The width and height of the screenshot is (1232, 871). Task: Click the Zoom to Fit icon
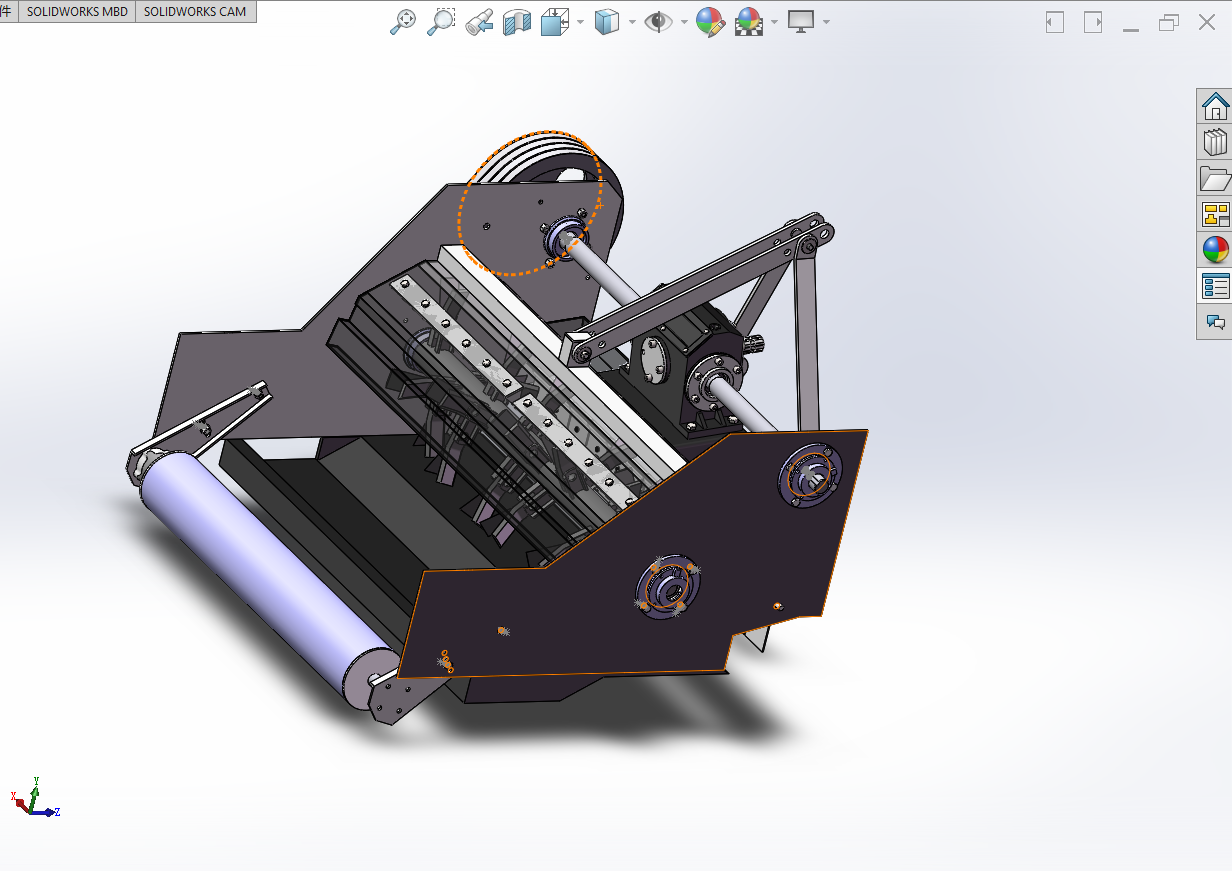[x=402, y=22]
